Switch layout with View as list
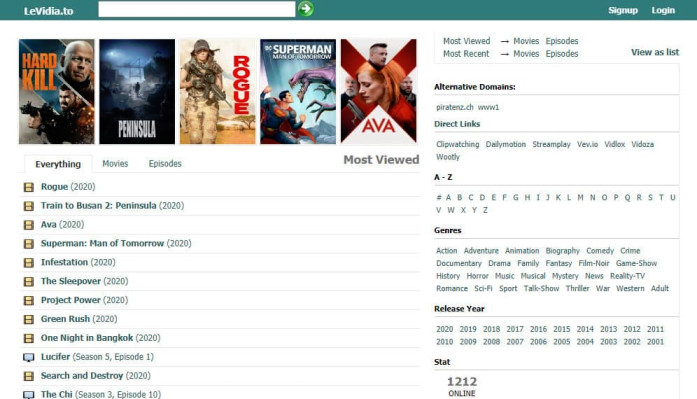This screenshot has width=697, height=399. coord(655,52)
